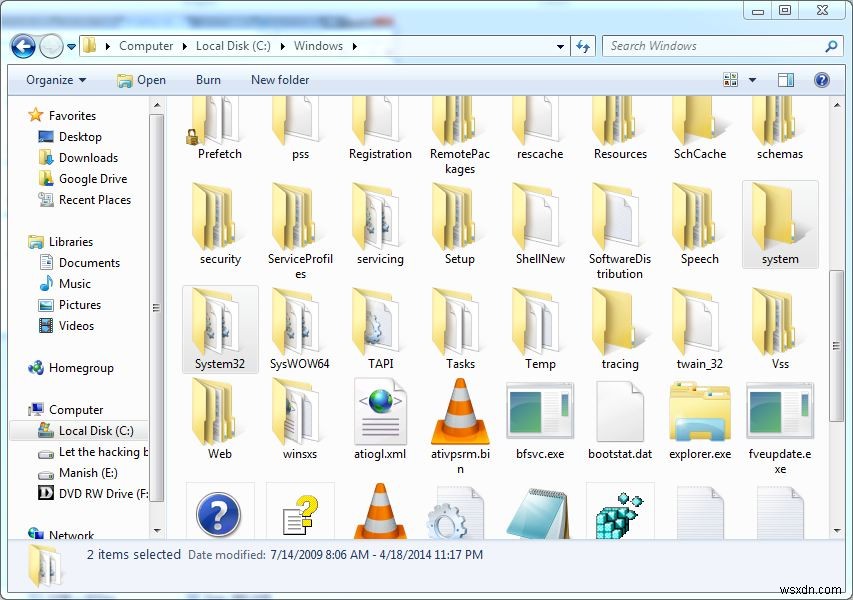This screenshot has width=853, height=600.
Task: Select the RemotePackages folder
Action: [460, 137]
